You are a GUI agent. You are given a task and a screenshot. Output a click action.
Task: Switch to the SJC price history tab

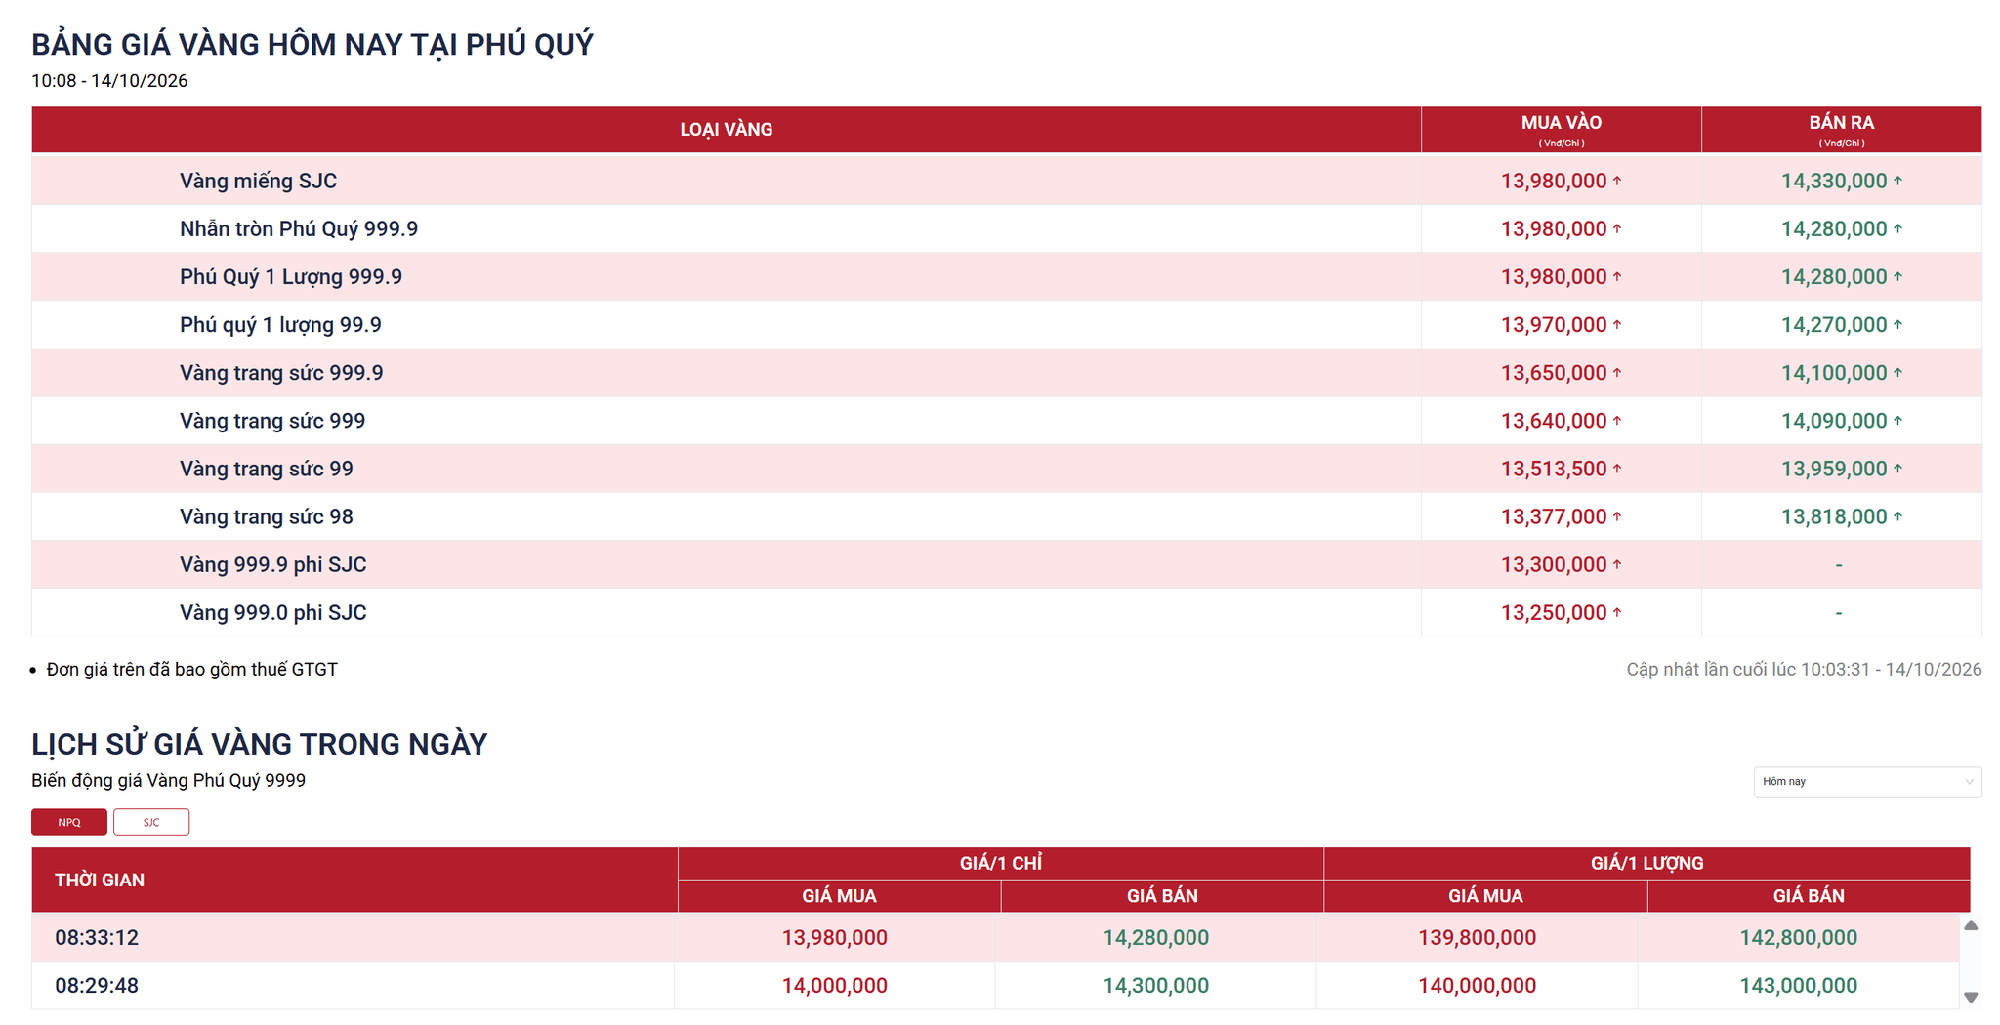(x=151, y=822)
